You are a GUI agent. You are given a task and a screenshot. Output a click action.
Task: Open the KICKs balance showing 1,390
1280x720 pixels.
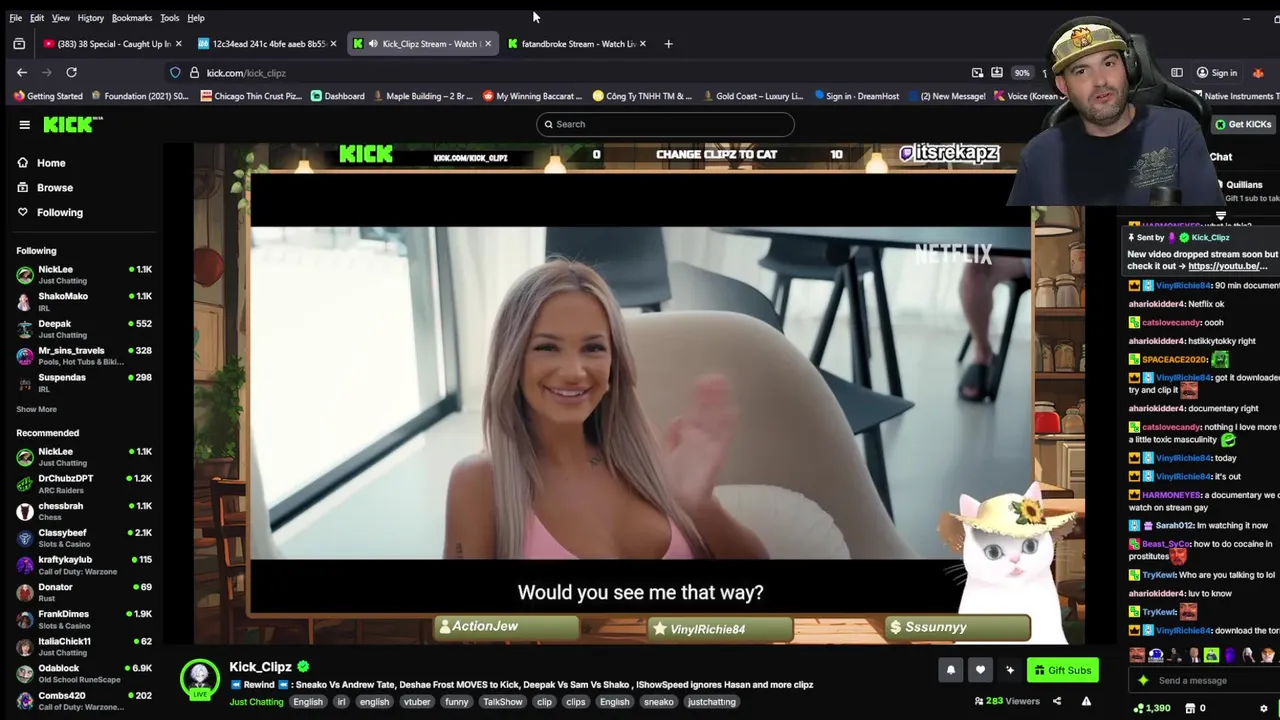coord(1151,708)
